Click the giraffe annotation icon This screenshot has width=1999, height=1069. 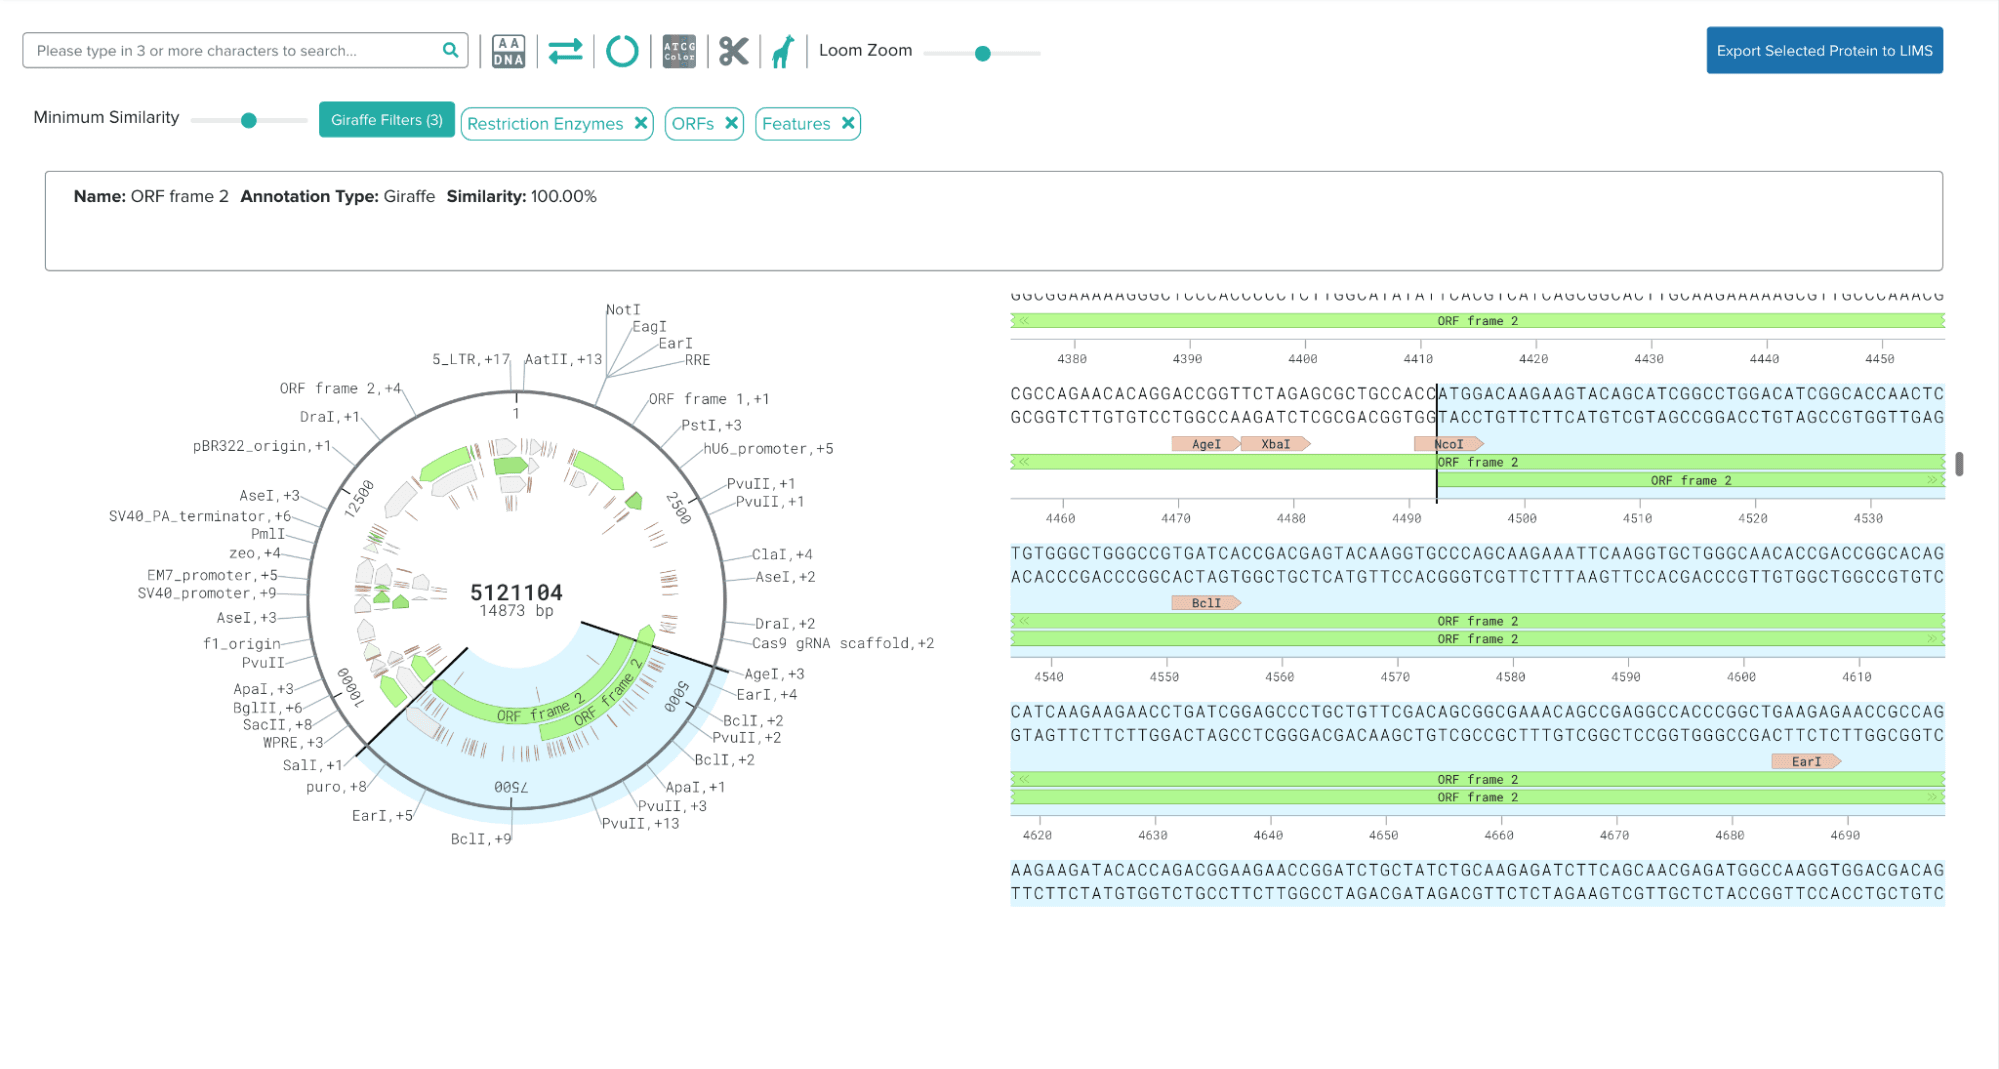(783, 51)
